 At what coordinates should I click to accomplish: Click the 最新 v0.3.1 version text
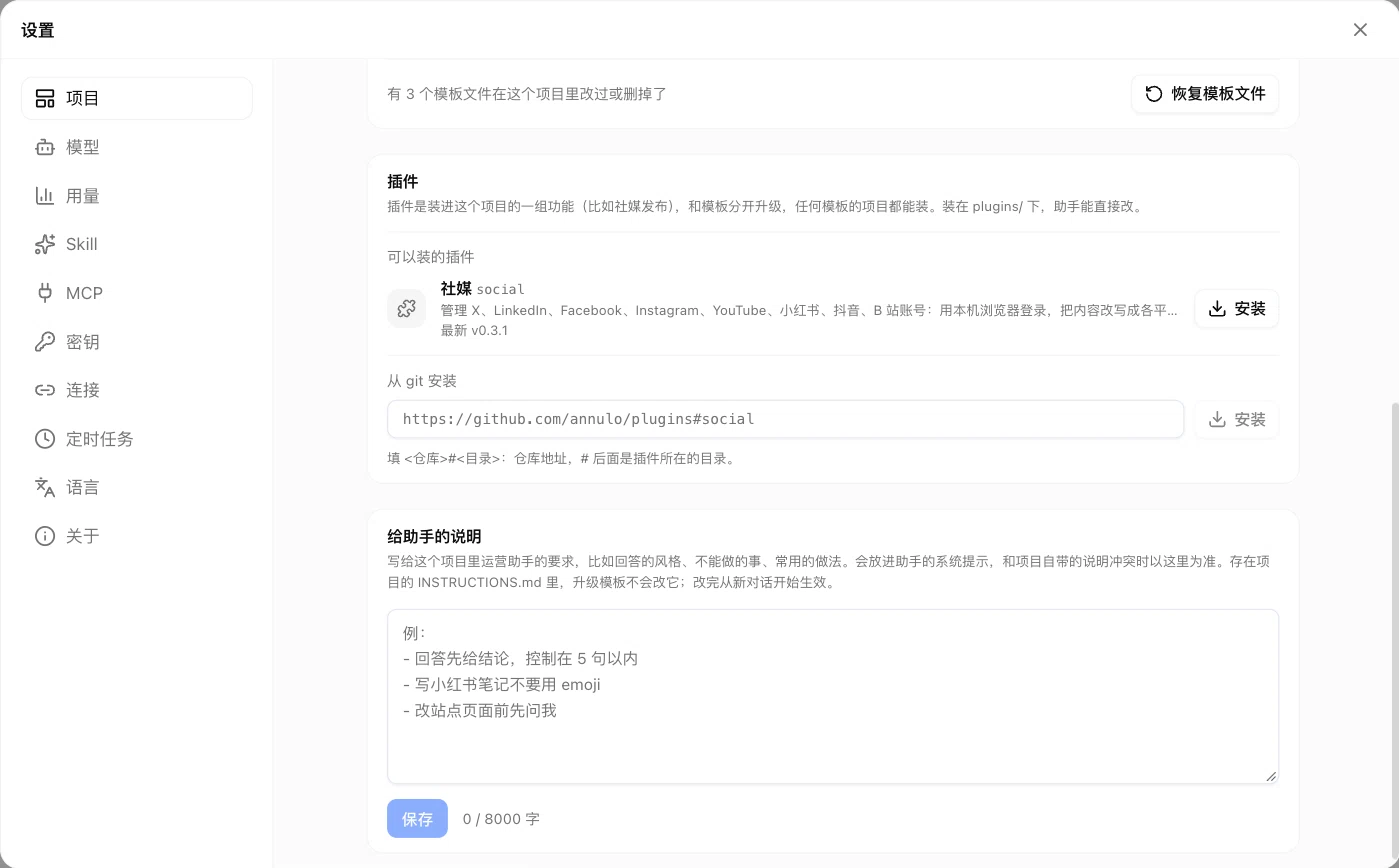[x=474, y=331]
